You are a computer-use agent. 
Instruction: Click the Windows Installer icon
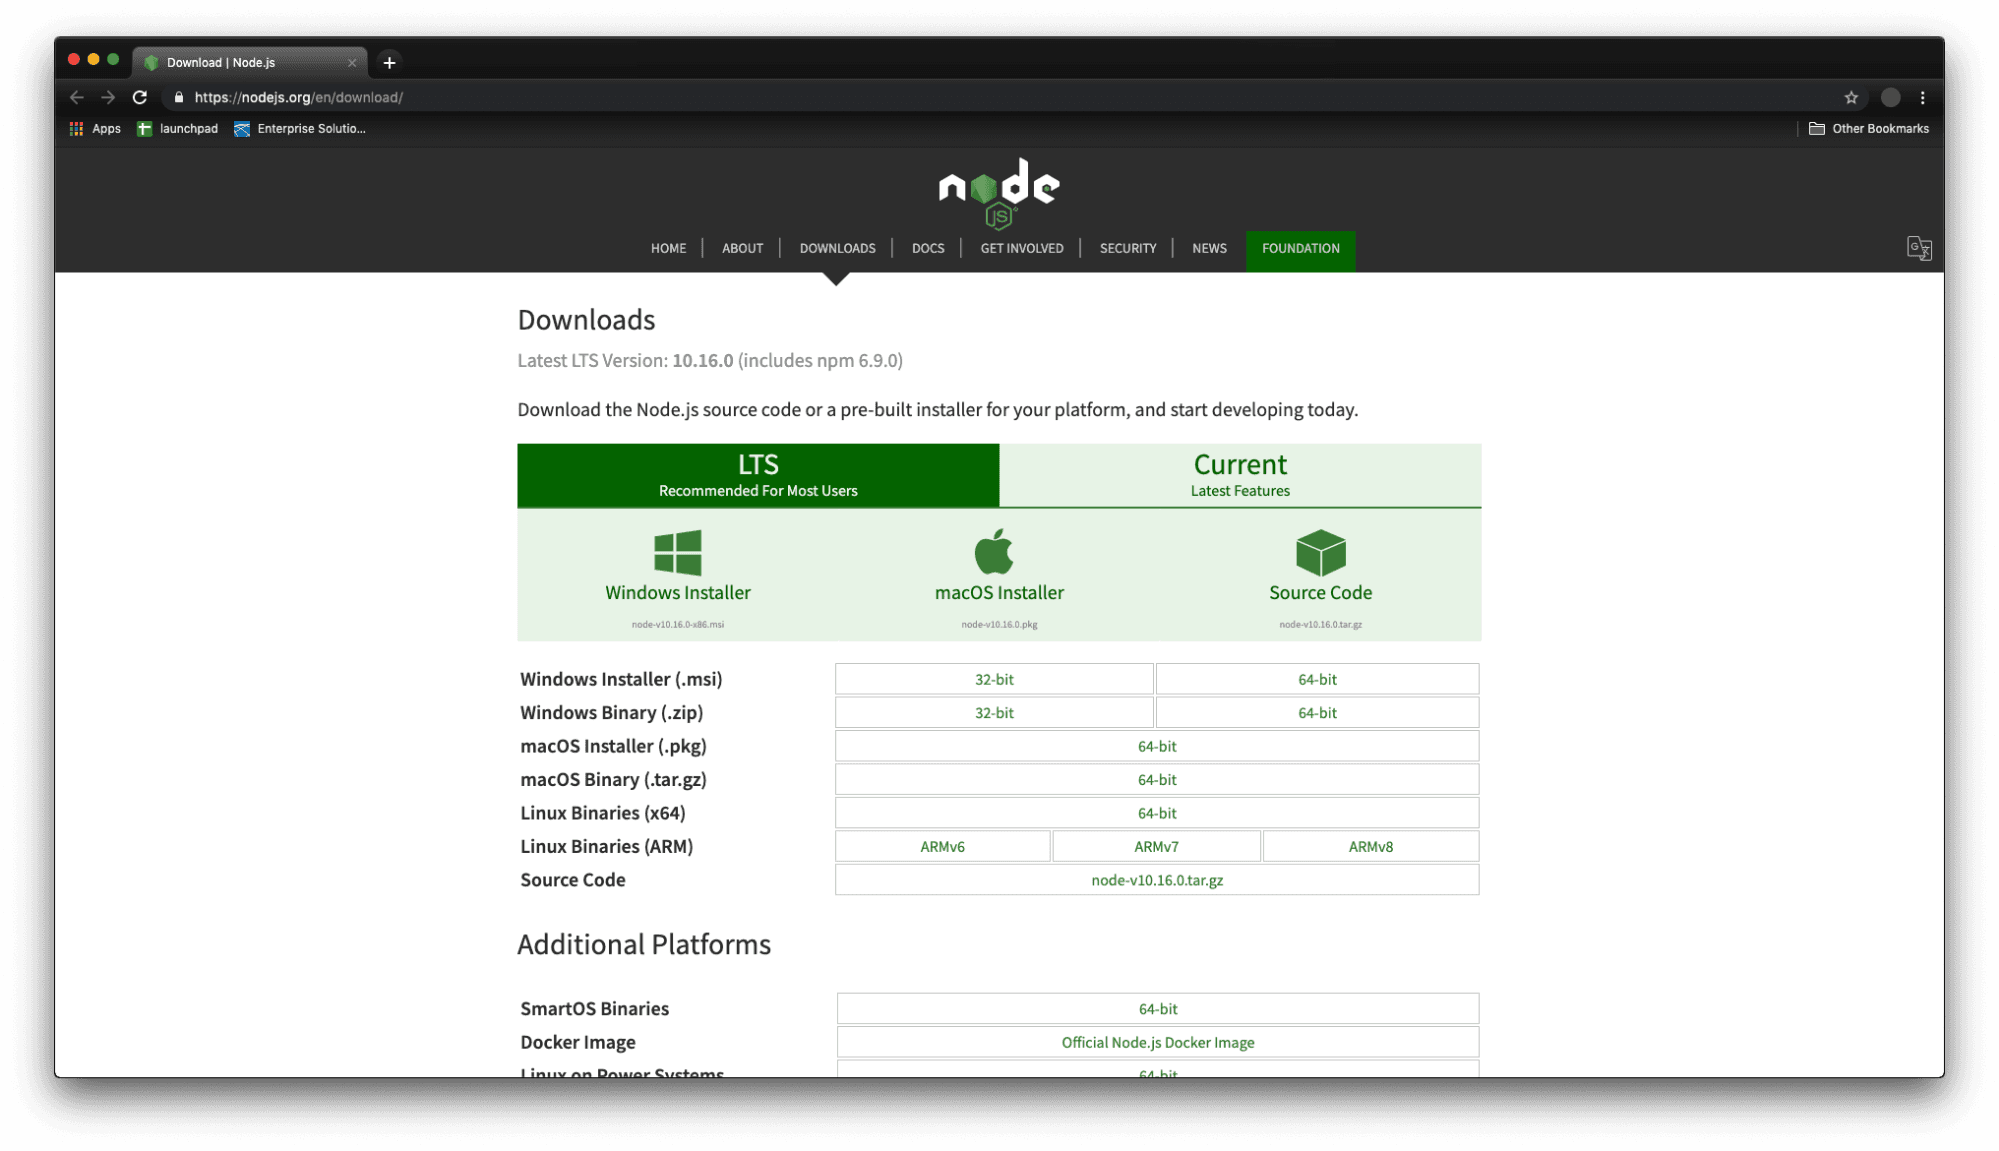coord(678,556)
